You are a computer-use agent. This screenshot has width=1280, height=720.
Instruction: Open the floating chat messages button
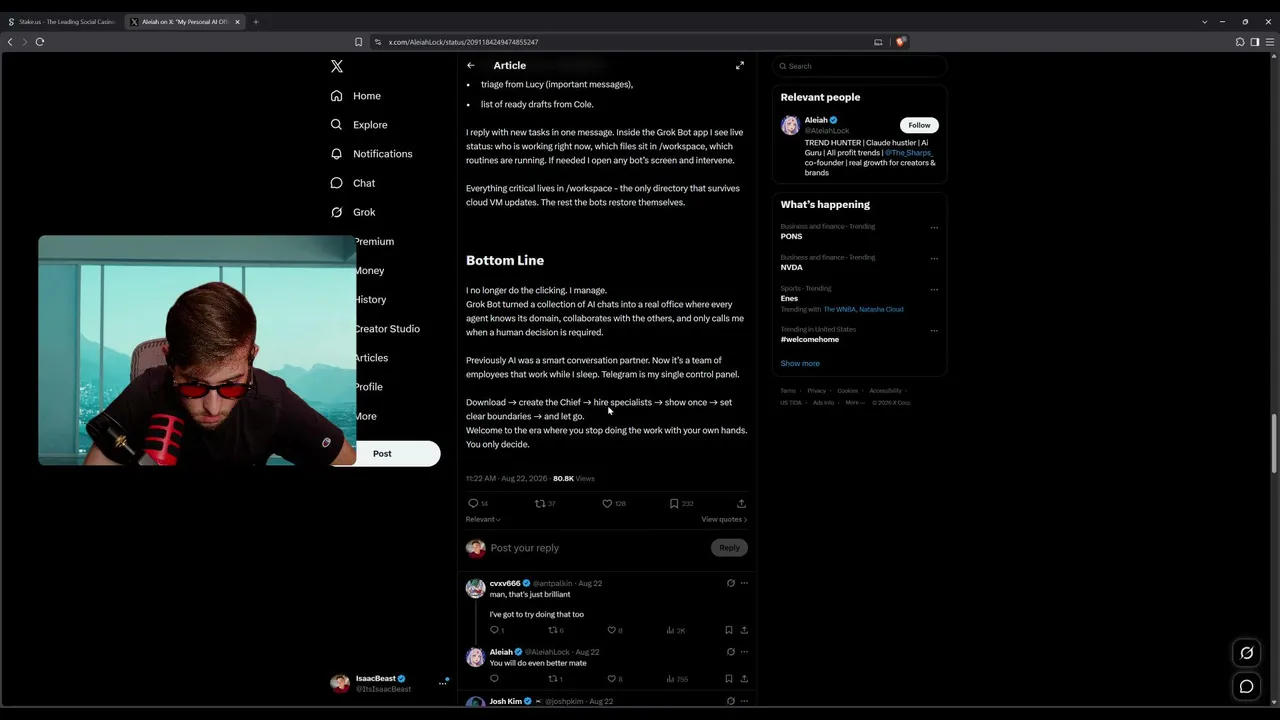1246,687
